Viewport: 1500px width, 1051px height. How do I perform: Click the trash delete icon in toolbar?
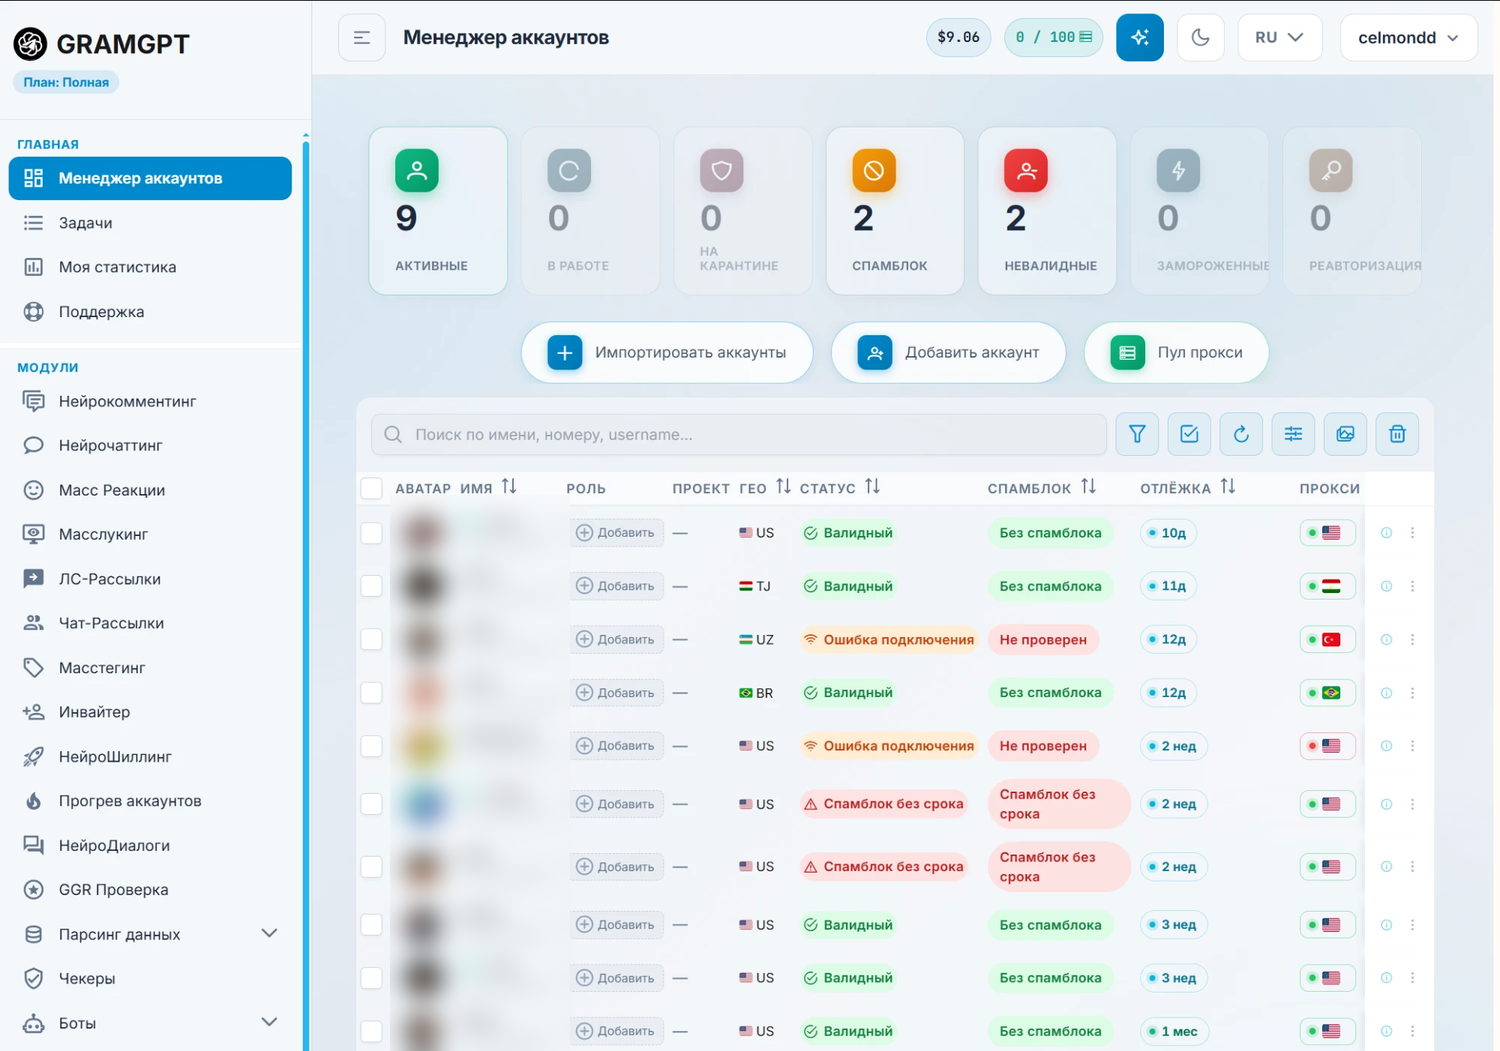coord(1397,434)
